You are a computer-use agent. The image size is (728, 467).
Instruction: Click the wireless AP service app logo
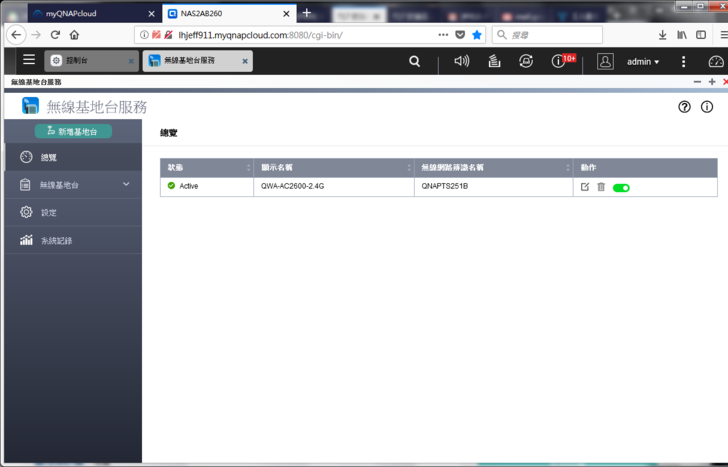click(30, 106)
